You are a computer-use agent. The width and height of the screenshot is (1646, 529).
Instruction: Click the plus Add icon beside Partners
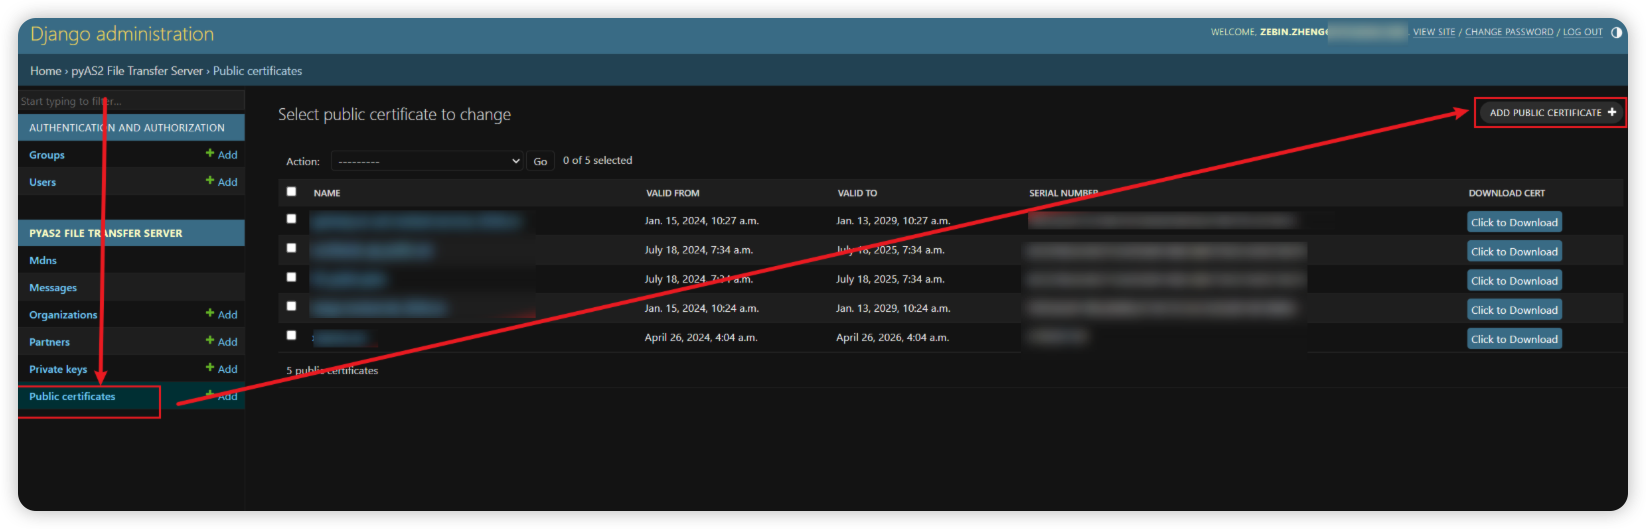click(221, 341)
